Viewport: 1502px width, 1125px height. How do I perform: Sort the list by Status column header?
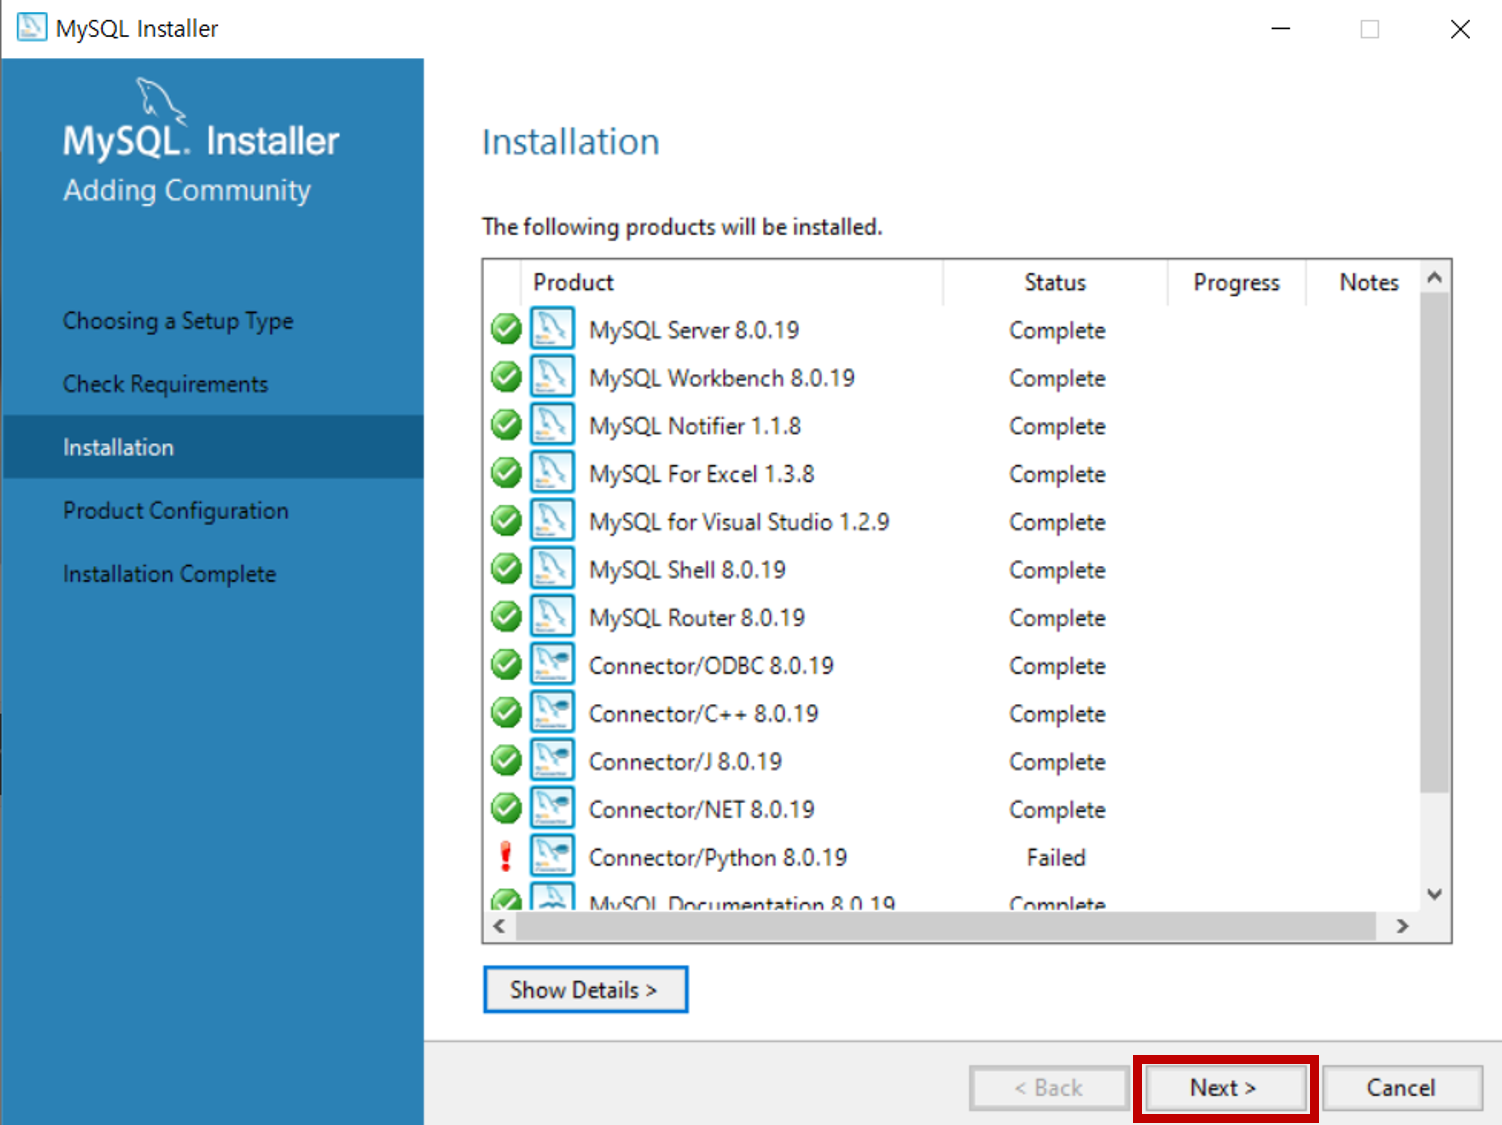[x=1055, y=283]
